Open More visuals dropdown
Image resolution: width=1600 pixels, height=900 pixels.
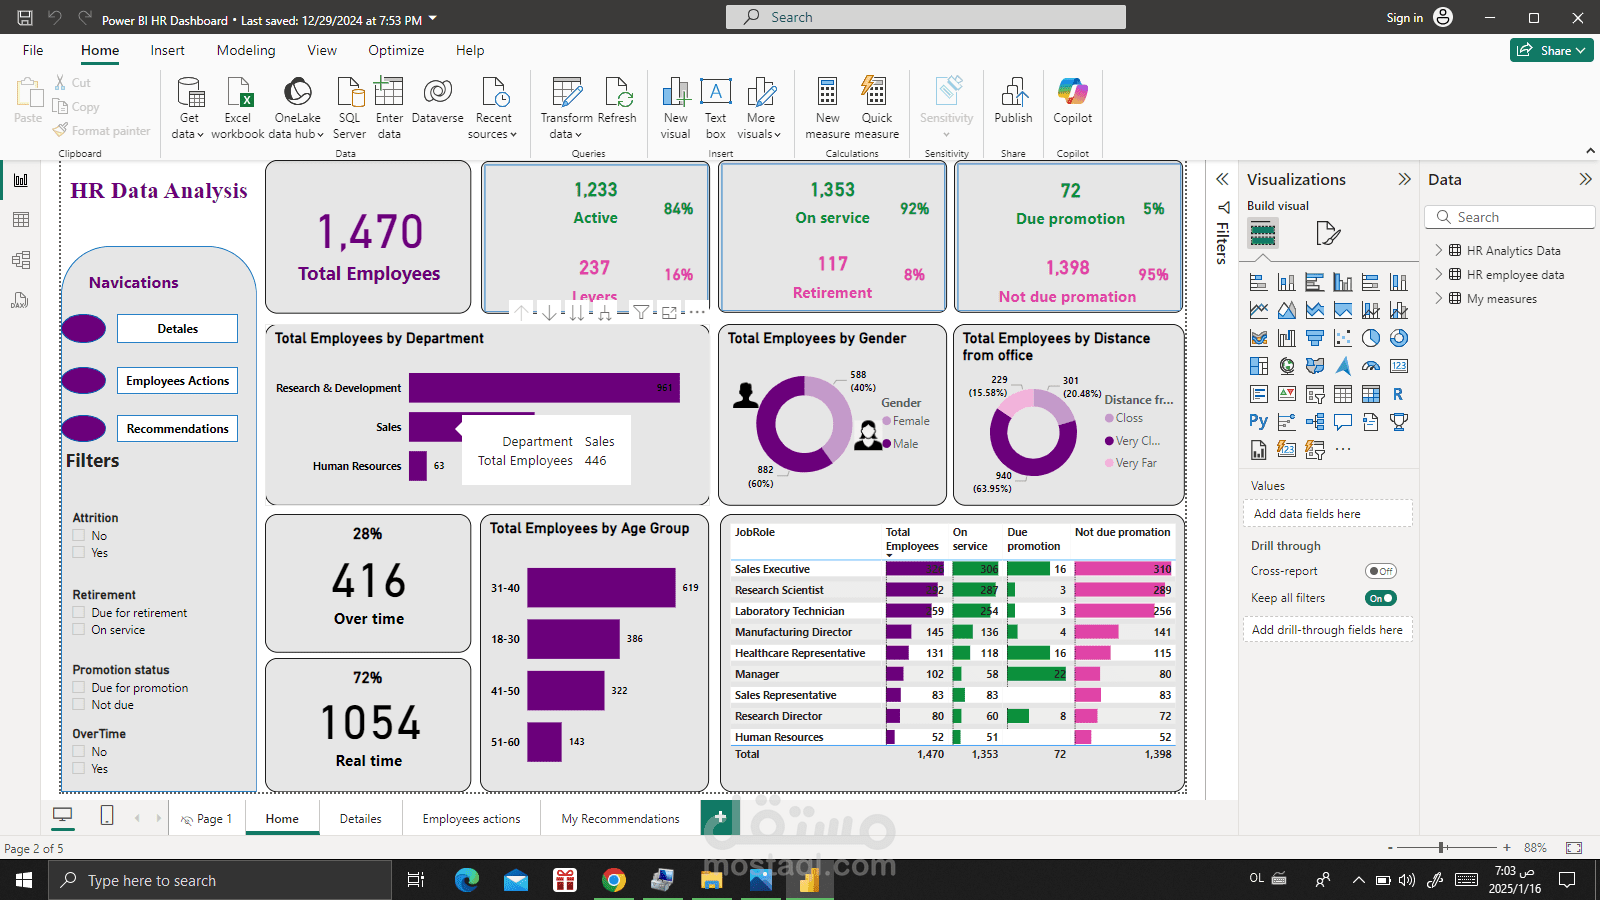(x=759, y=108)
